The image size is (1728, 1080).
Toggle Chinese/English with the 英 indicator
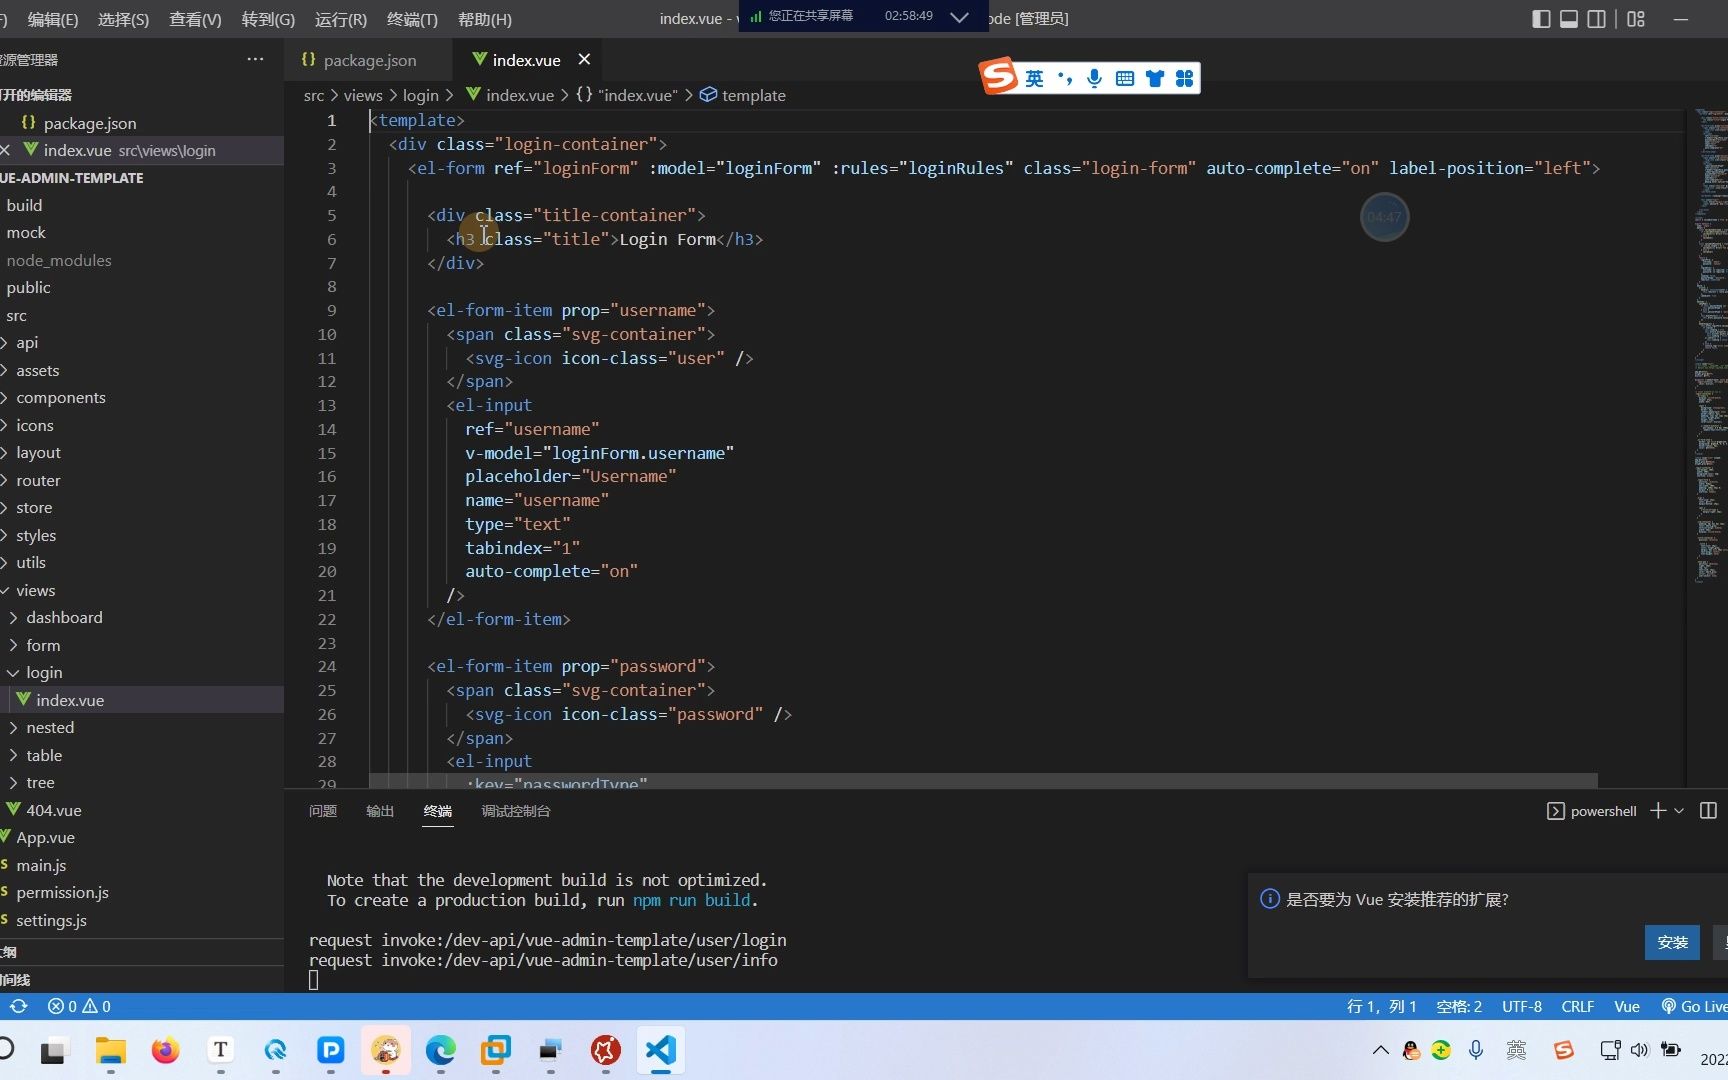coord(1035,77)
